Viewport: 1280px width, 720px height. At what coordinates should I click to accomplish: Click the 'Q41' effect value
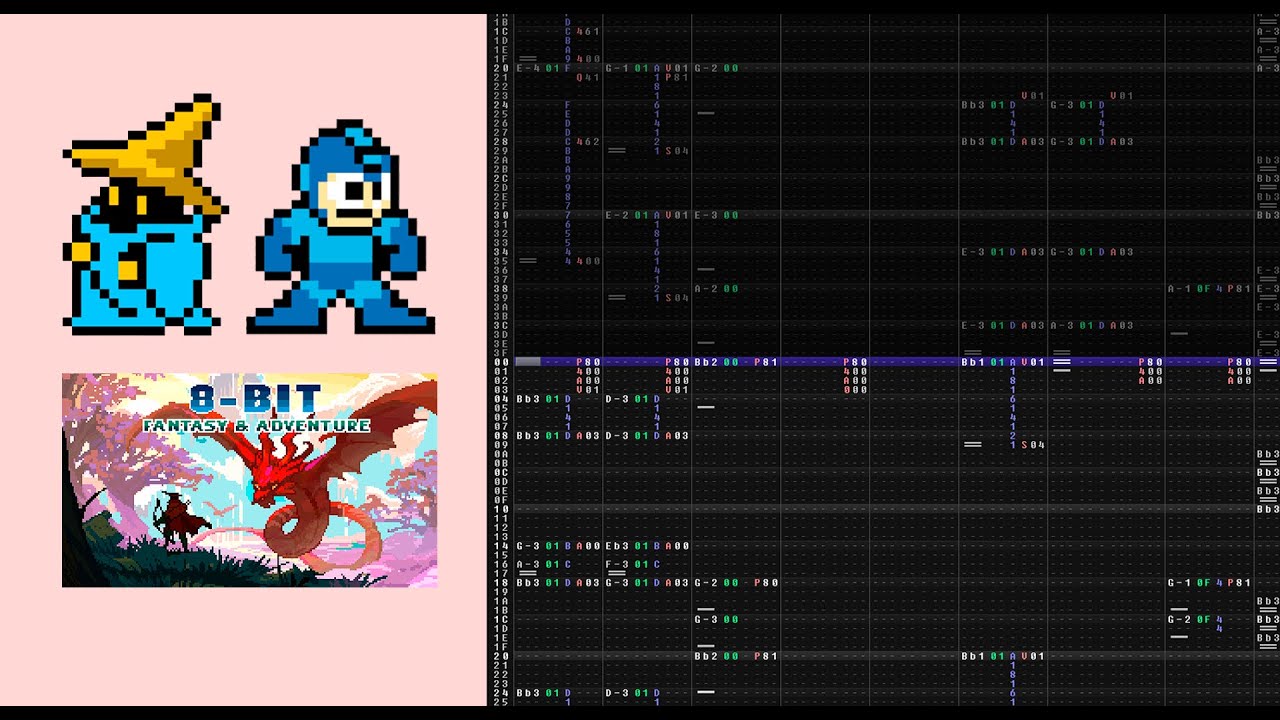pyautogui.click(x=588, y=78)
